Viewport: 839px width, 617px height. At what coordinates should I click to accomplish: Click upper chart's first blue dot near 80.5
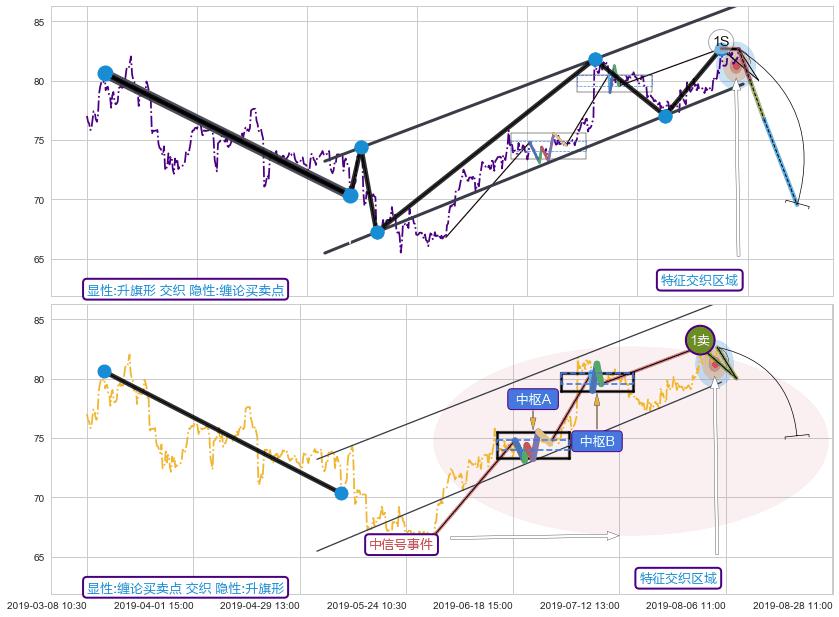pyautogui.click(x=105, y=73)
